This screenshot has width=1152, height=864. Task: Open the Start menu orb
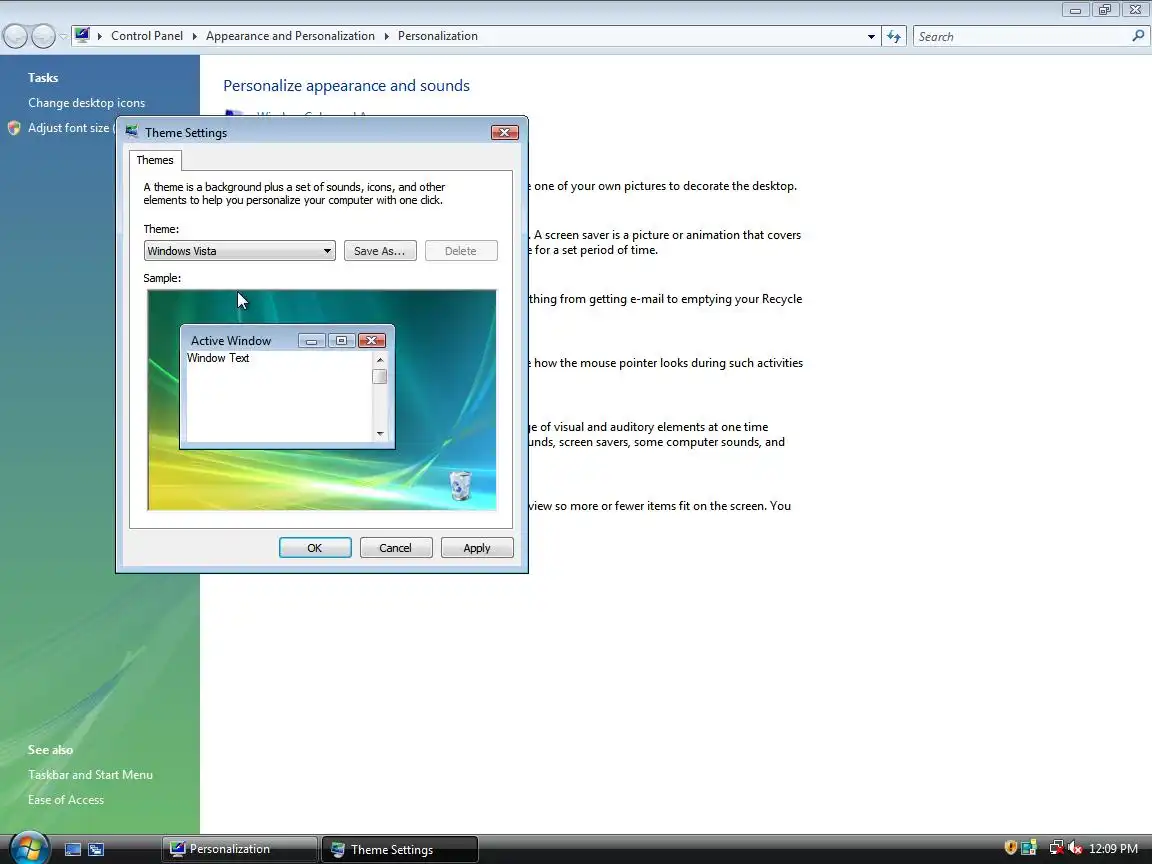tap(29, 848)
